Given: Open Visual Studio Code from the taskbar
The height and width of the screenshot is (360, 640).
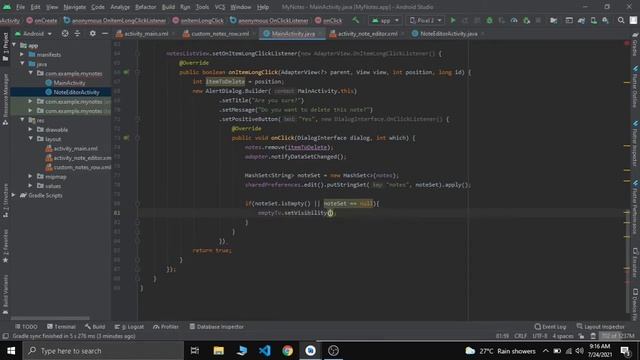Looking at the screenshot, I should coord(264,351).
